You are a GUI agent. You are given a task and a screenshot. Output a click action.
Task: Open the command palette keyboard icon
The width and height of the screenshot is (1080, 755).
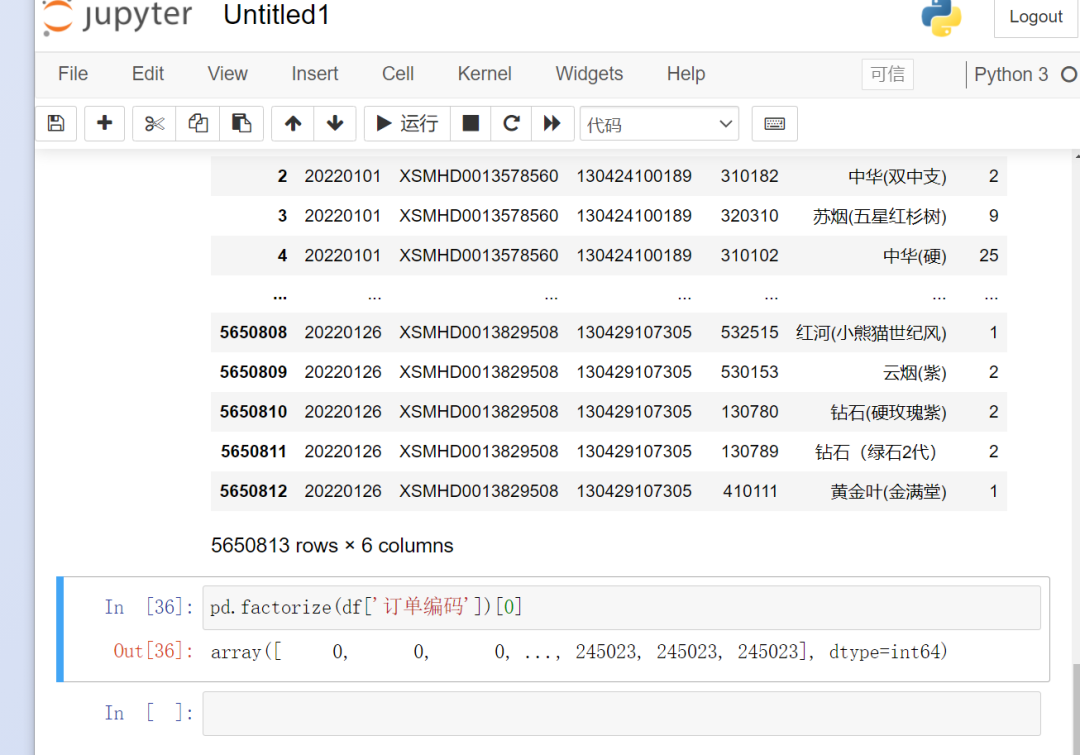[x=774, y=123]
